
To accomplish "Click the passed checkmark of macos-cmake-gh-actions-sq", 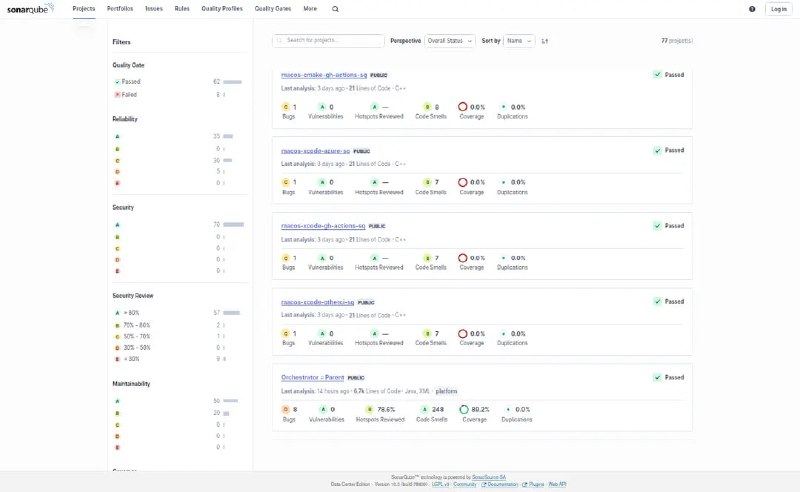I will click(657, 75).
